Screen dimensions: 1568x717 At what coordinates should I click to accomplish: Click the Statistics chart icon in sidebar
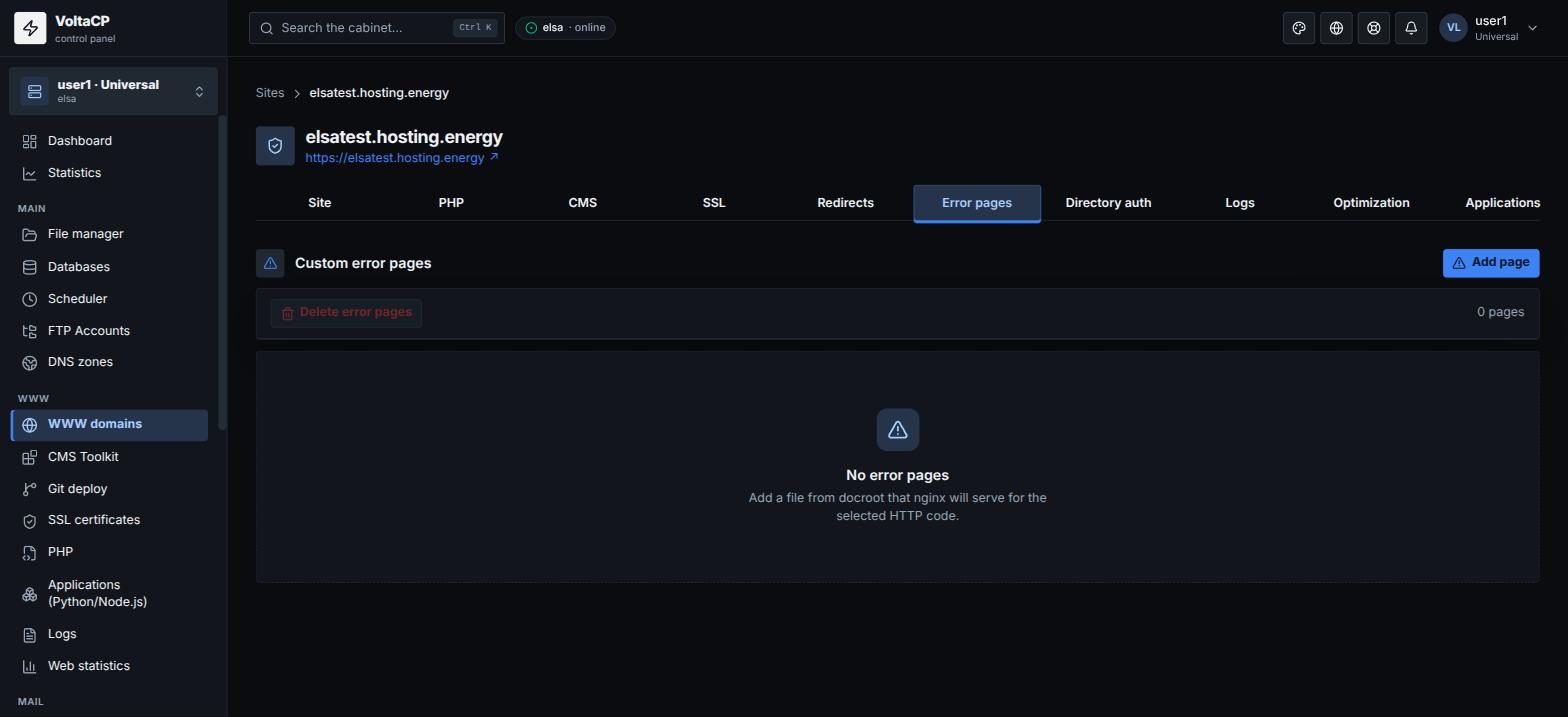tap(30, 173)
